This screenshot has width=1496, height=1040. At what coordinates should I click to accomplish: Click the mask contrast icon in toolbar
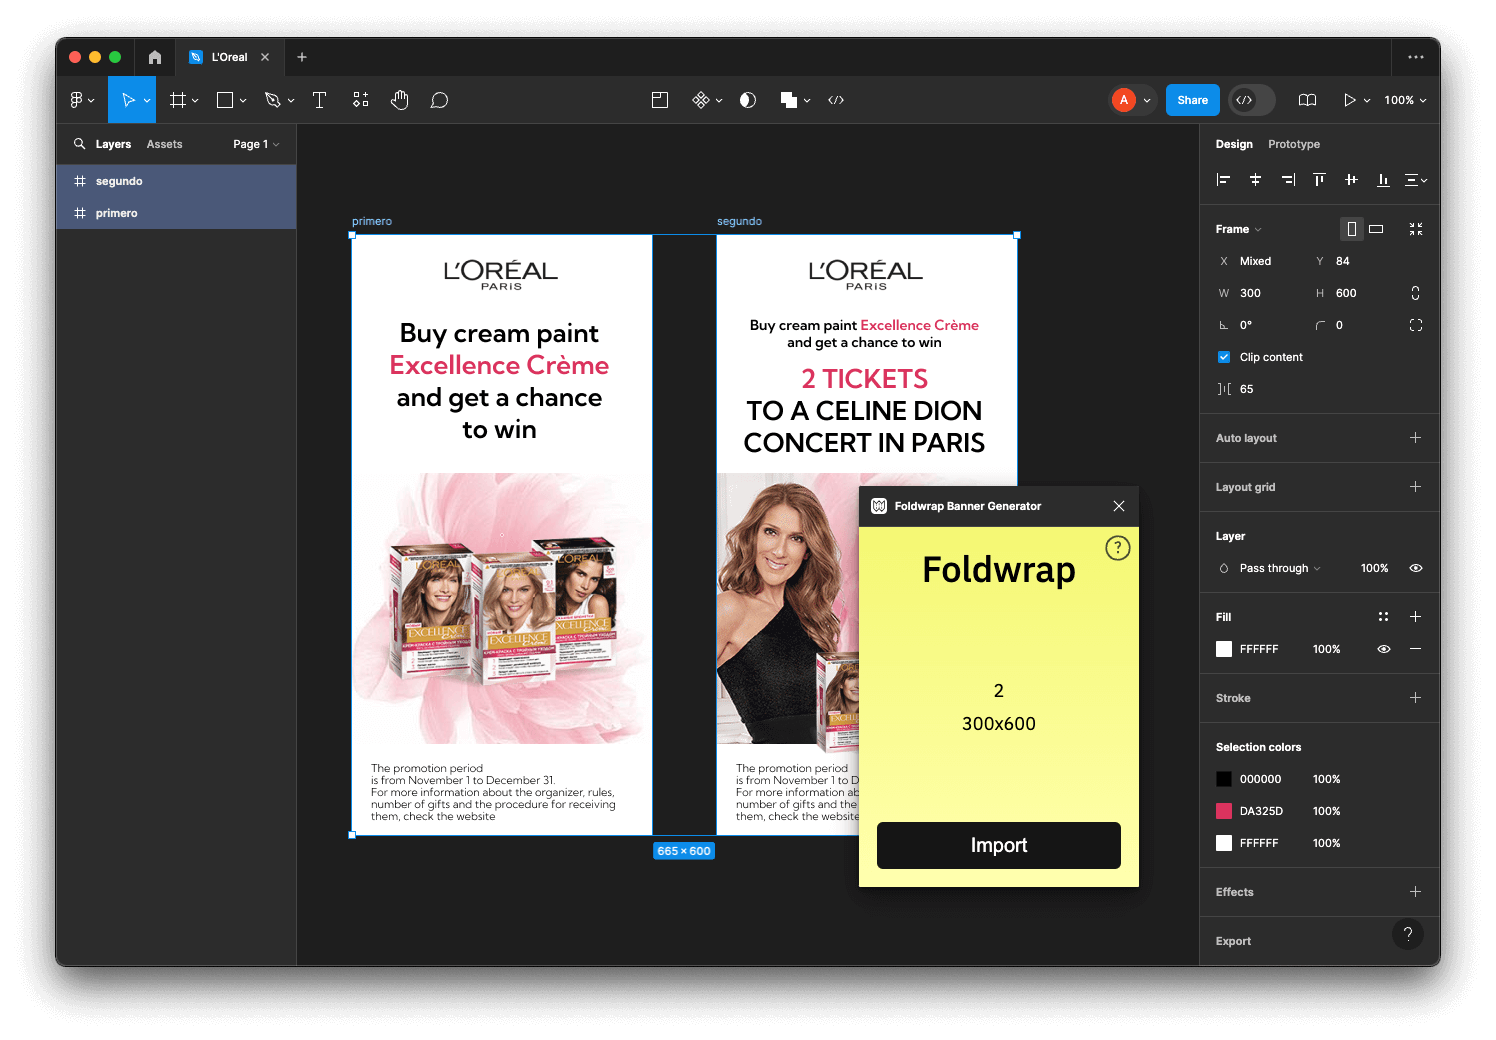tap(748, 100)
